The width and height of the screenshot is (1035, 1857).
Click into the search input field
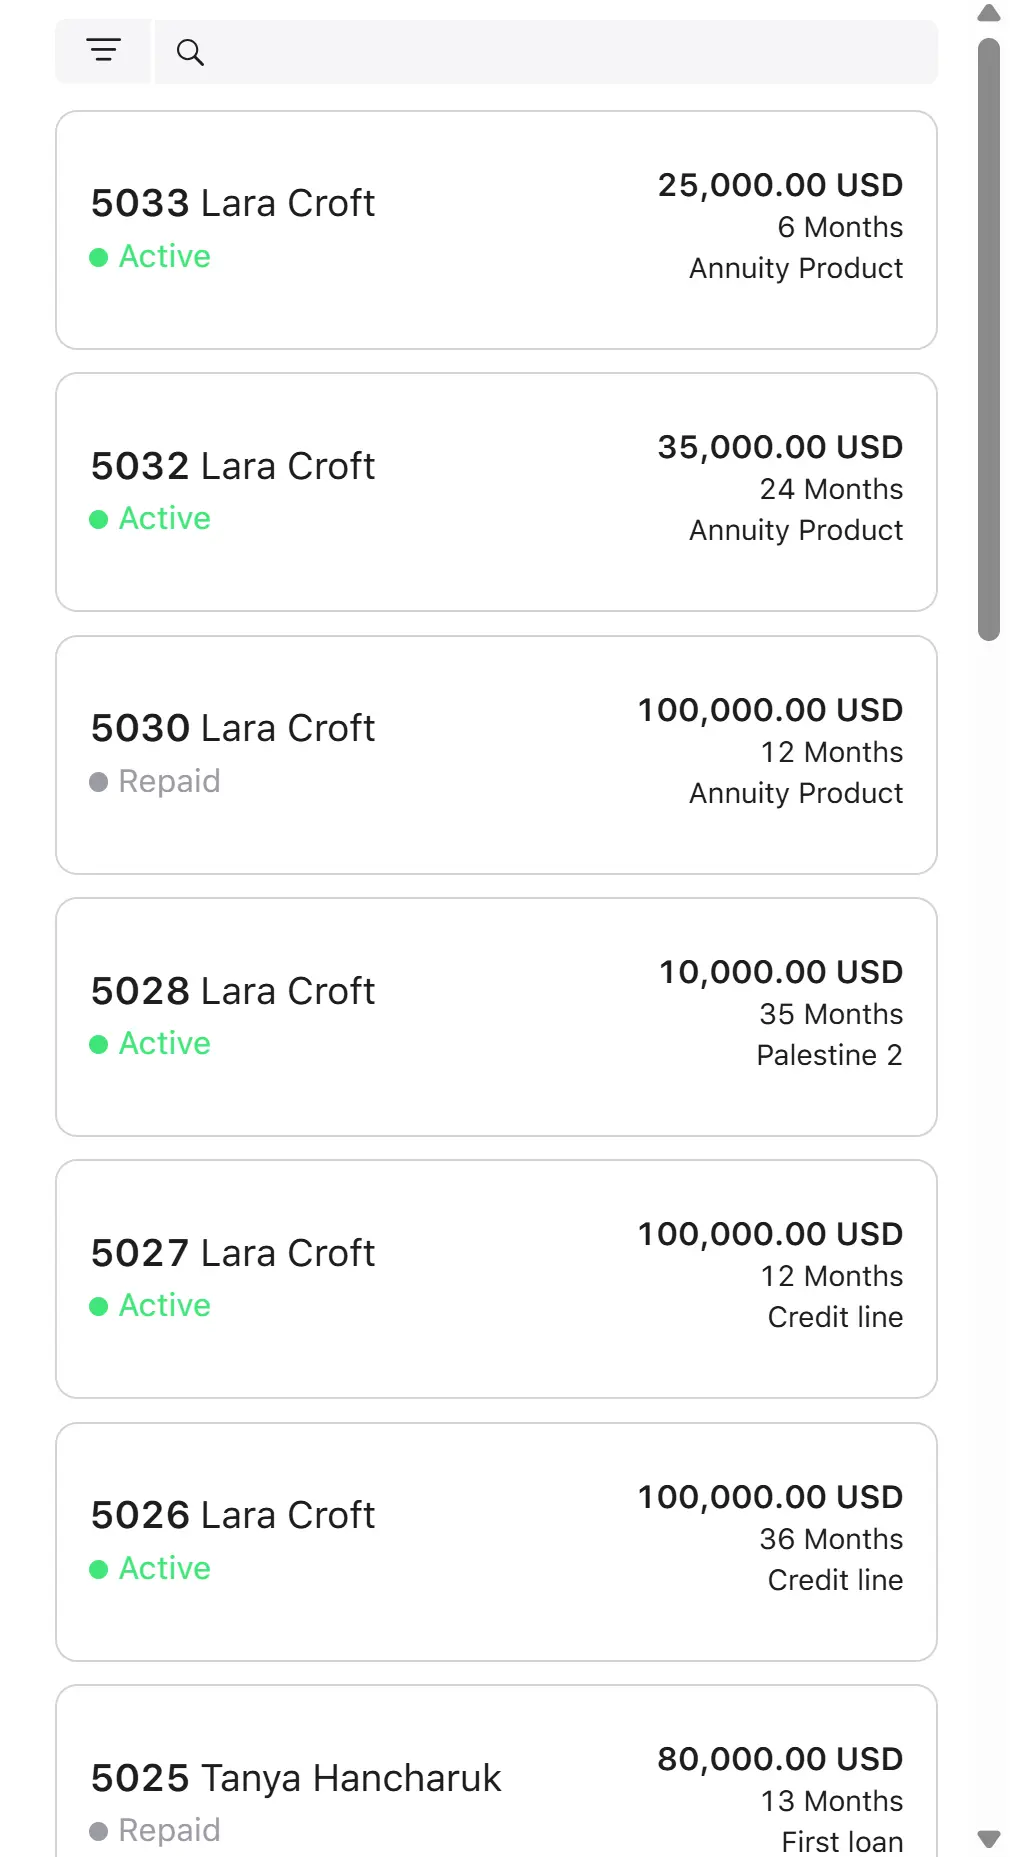point(546,52)
